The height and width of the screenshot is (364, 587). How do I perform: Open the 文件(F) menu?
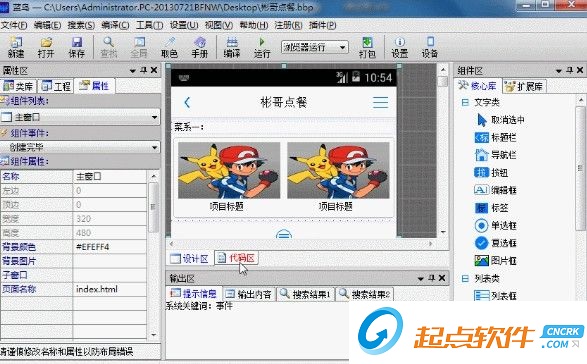(14, 25)
